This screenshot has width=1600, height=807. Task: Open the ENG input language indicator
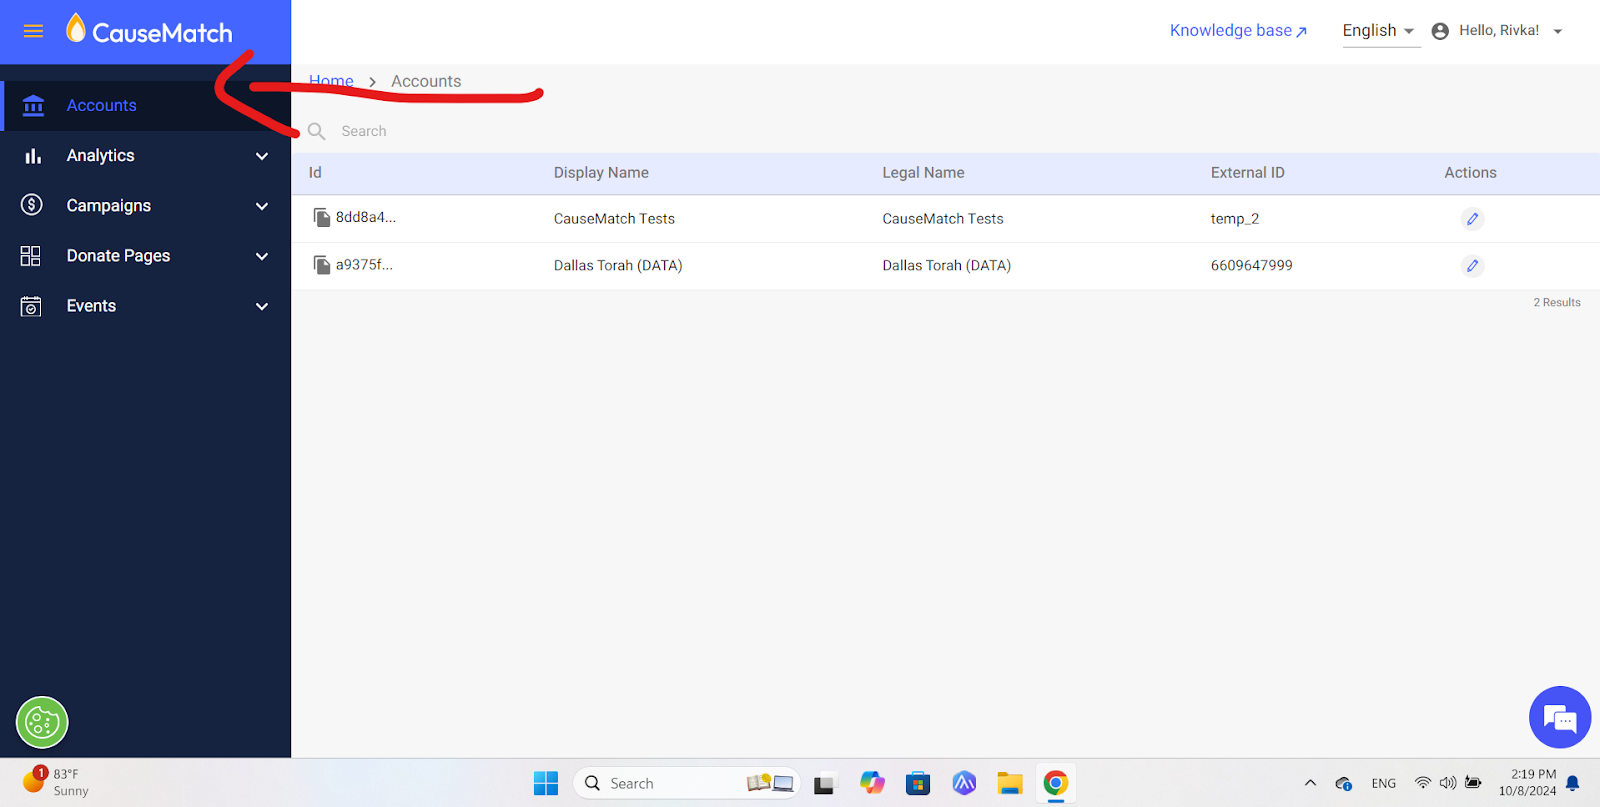click(1384, 783)
